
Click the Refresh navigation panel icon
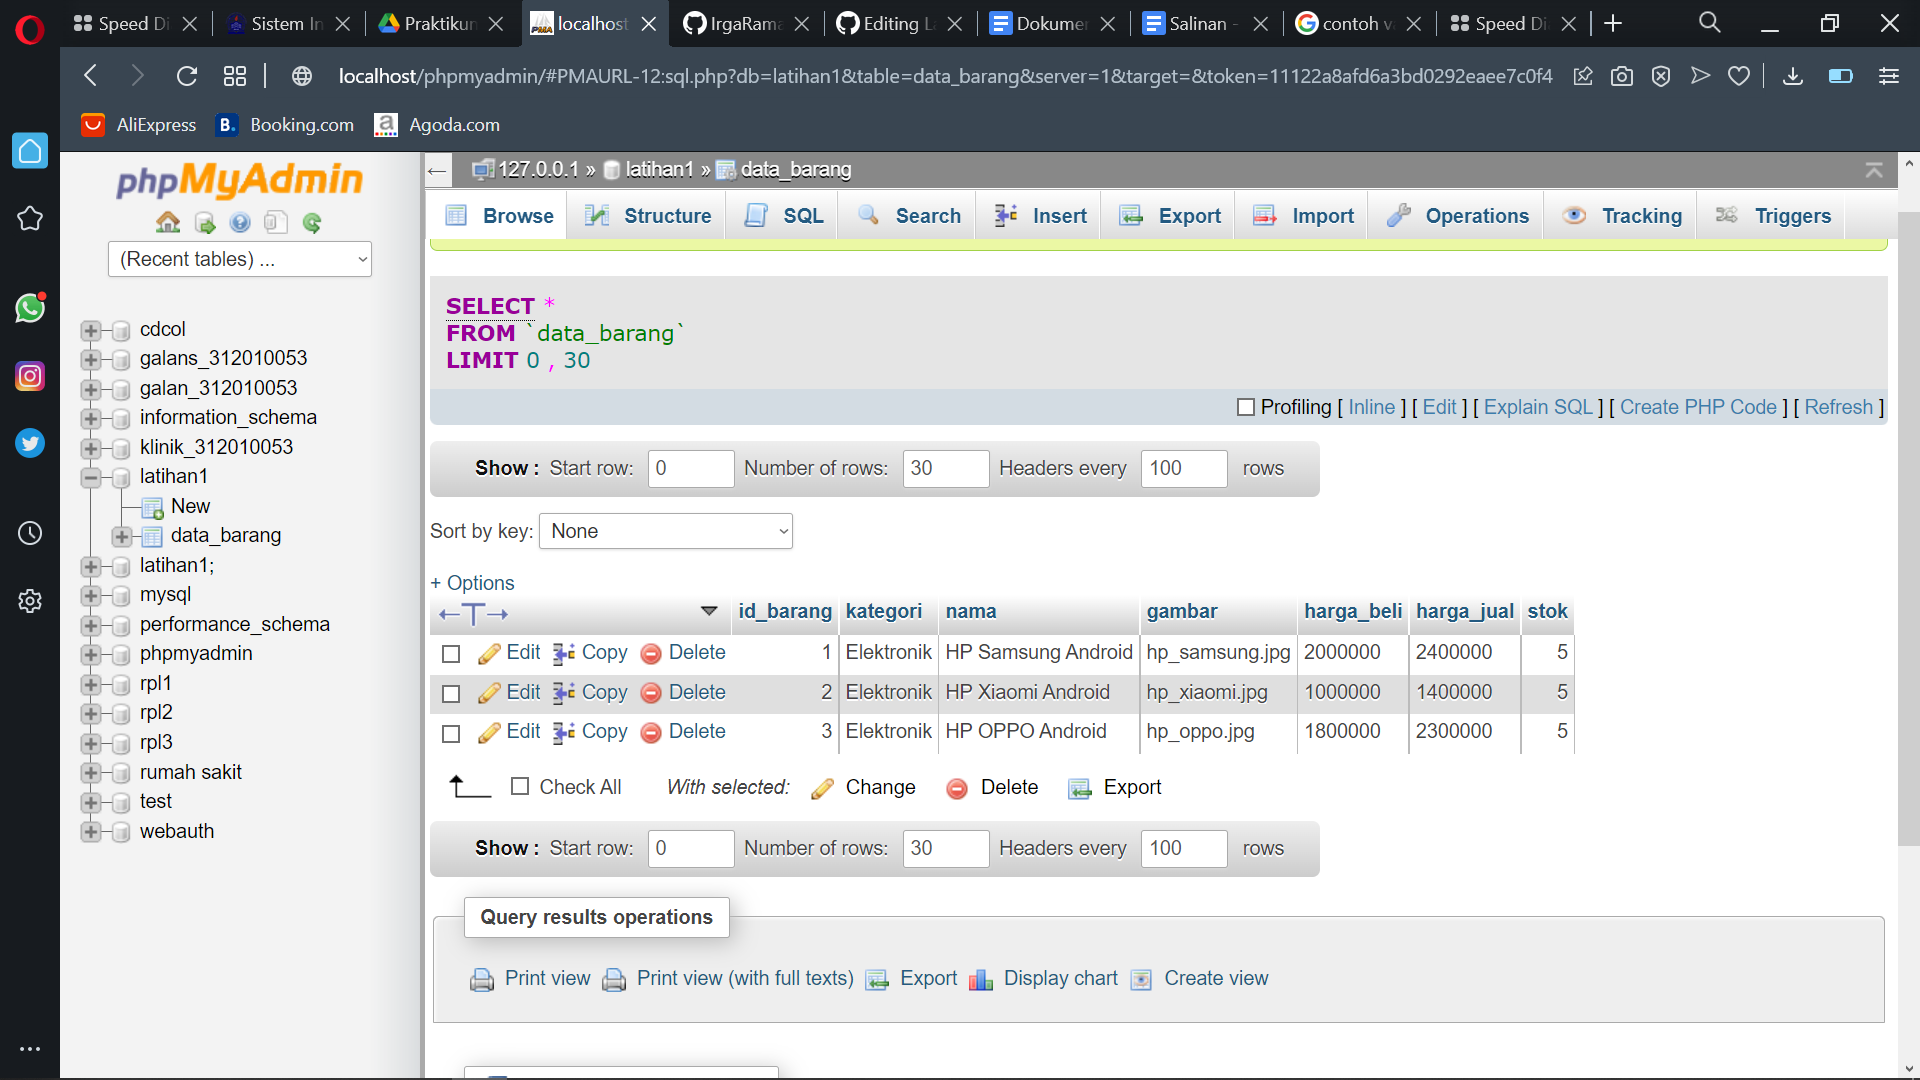click(313, 222)
